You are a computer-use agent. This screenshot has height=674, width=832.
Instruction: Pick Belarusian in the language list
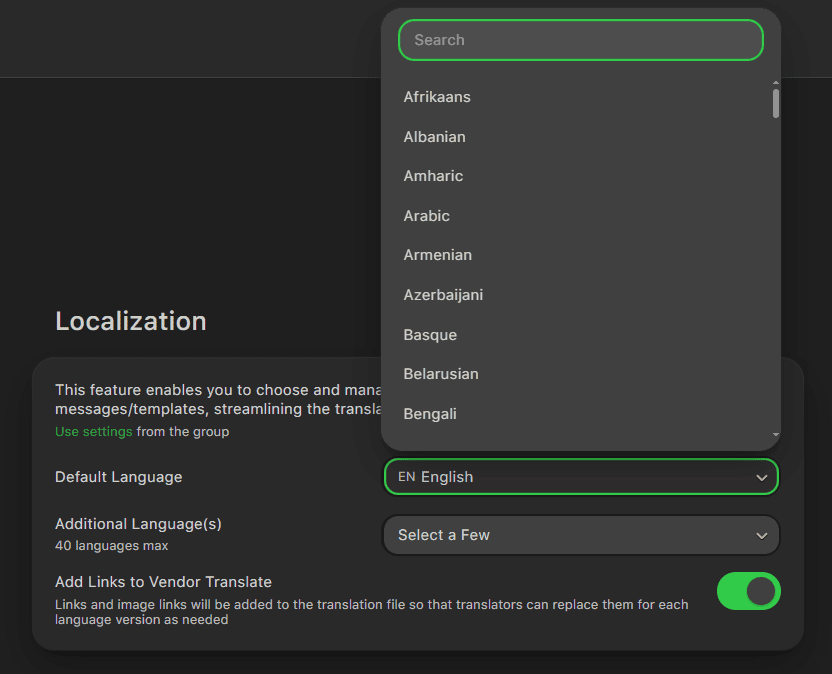click(440, 373)
